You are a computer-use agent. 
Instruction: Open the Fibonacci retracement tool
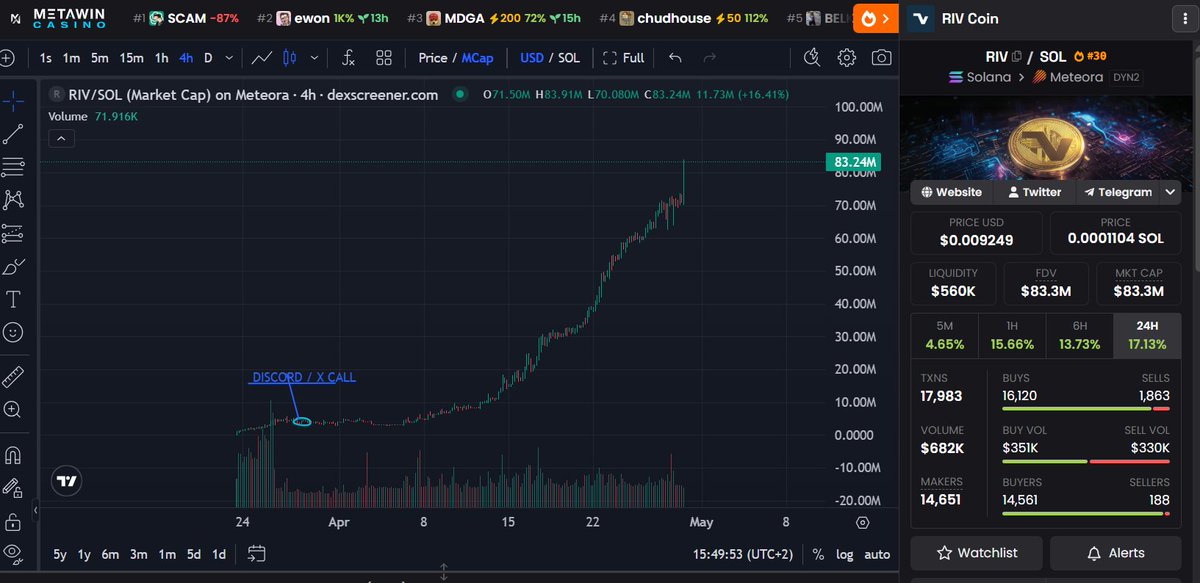pyautogui.click(x=13, y=166)
